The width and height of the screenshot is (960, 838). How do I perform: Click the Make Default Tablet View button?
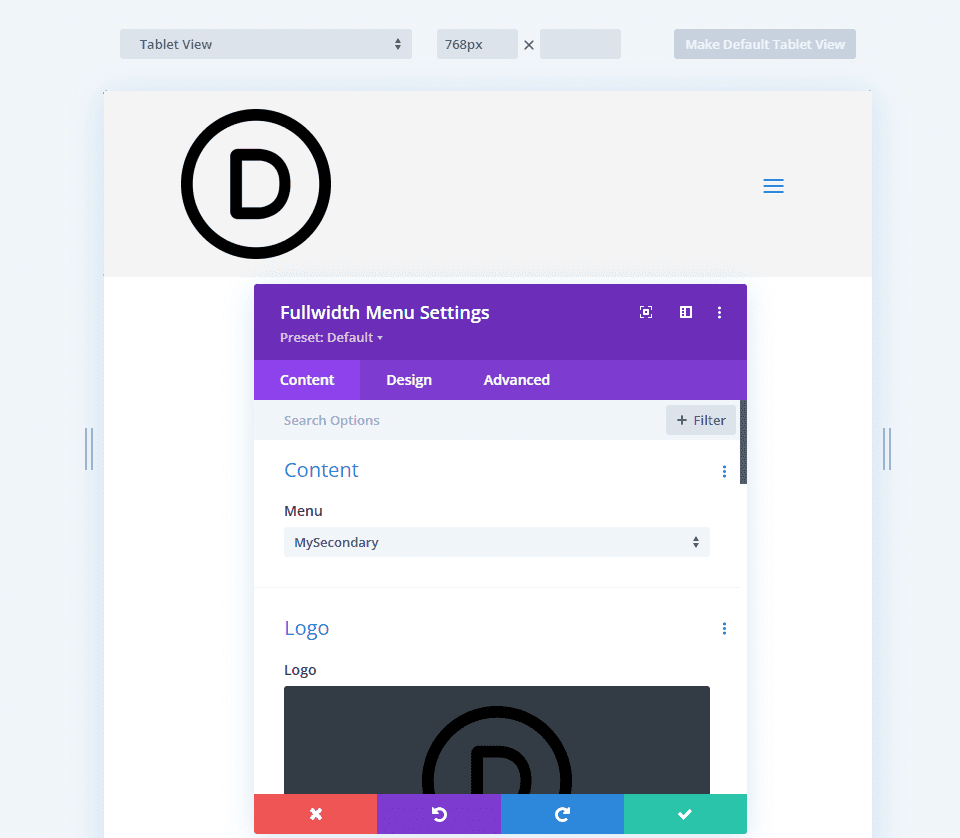click(764, 44)
